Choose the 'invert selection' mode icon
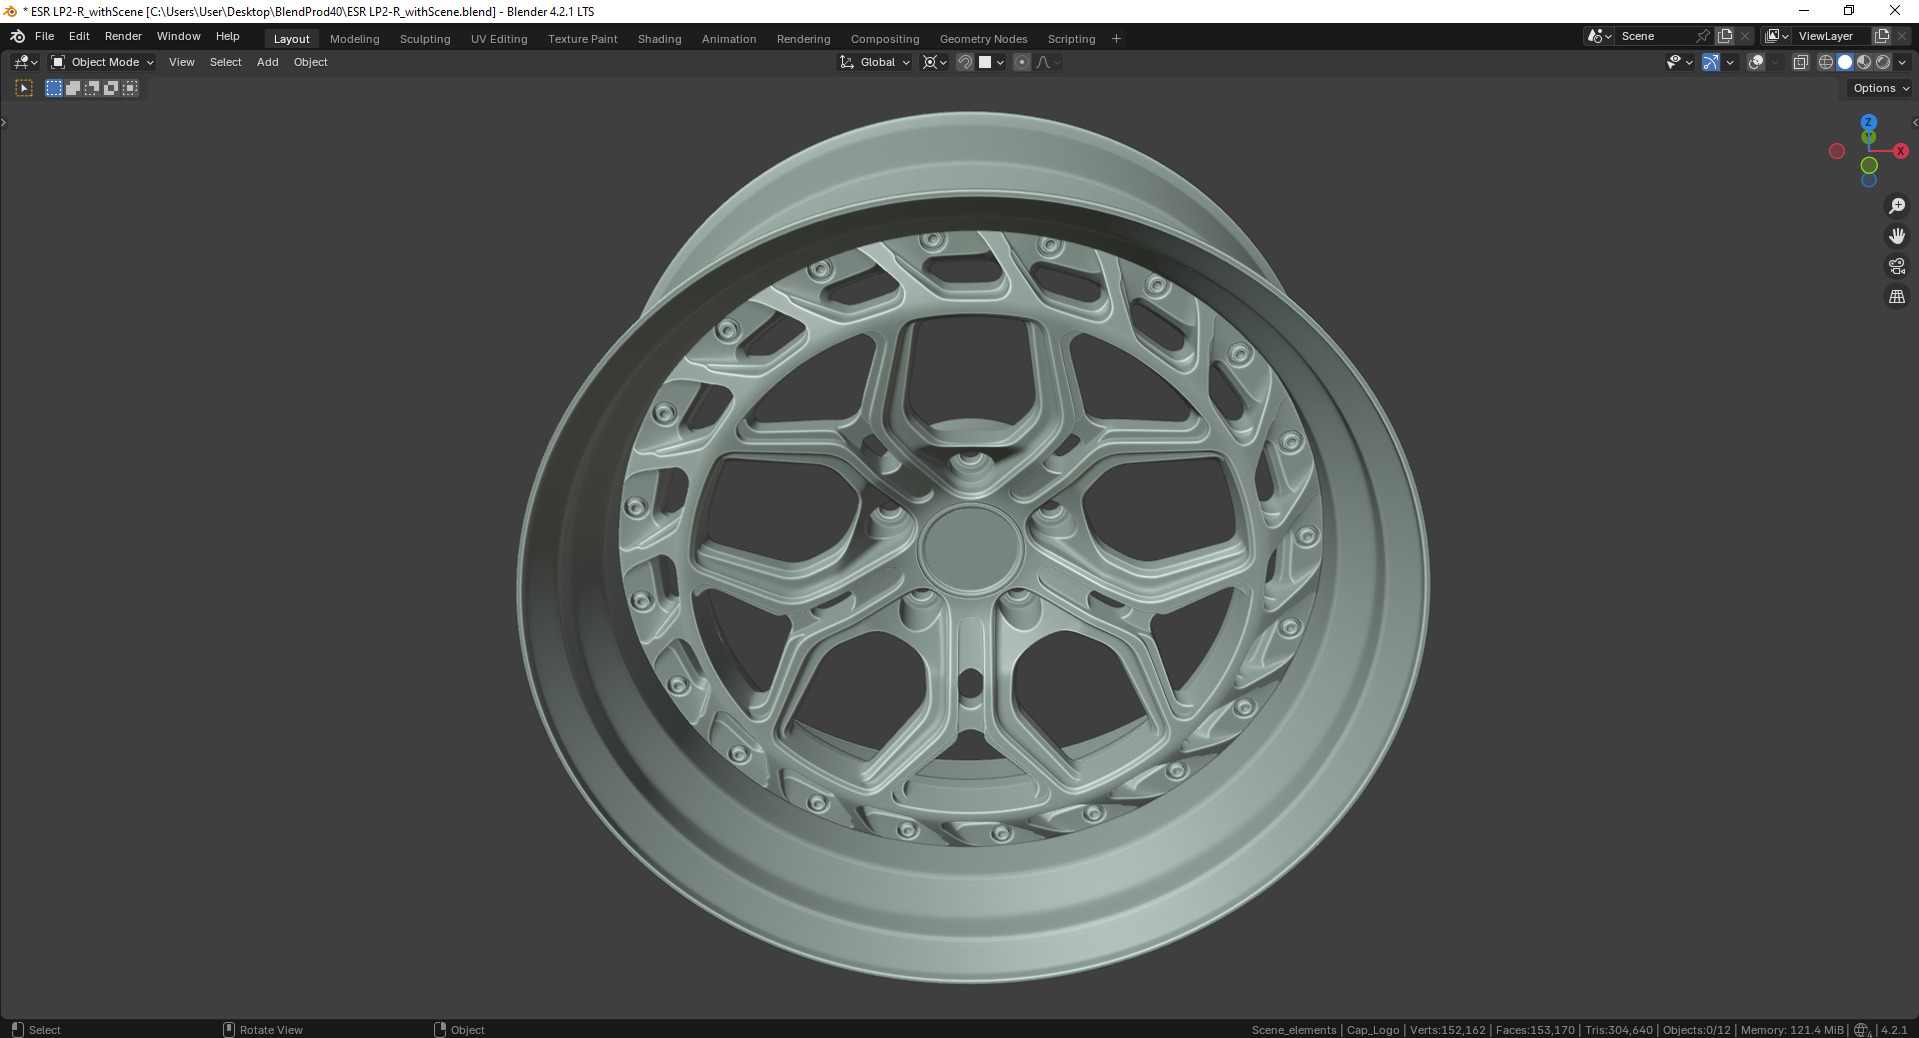The height and width of the screenshot is (1038, 1919). (x=111, y=88)
